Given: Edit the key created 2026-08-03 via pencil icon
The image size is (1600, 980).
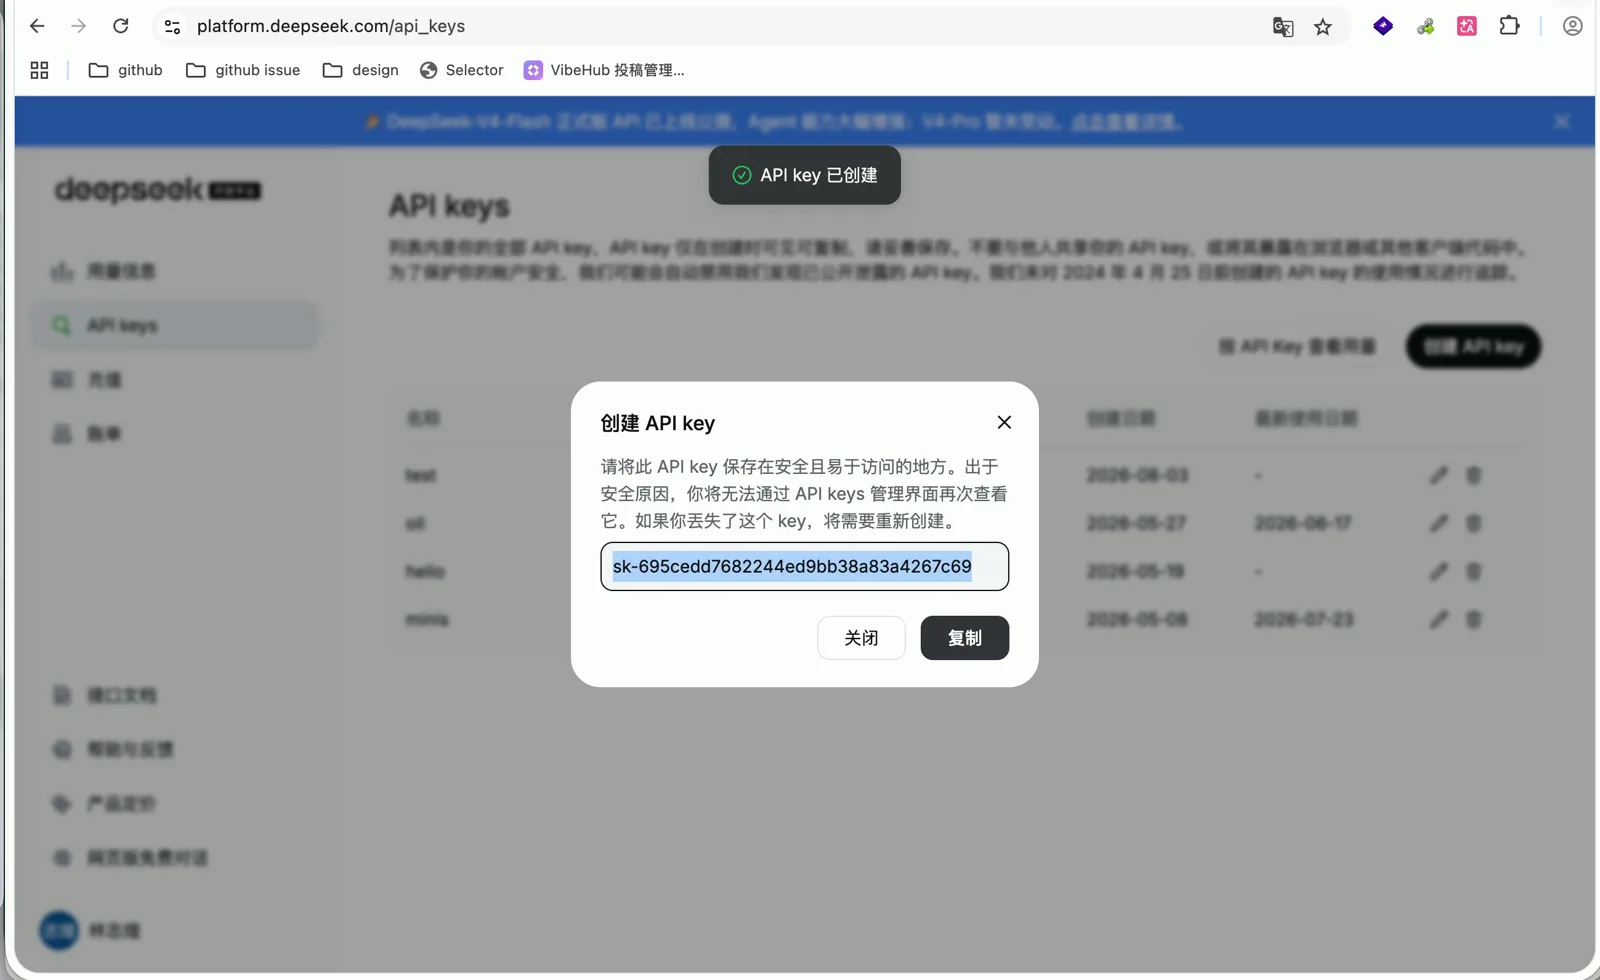Looking at the screenshot, I should click(1438, 475).
